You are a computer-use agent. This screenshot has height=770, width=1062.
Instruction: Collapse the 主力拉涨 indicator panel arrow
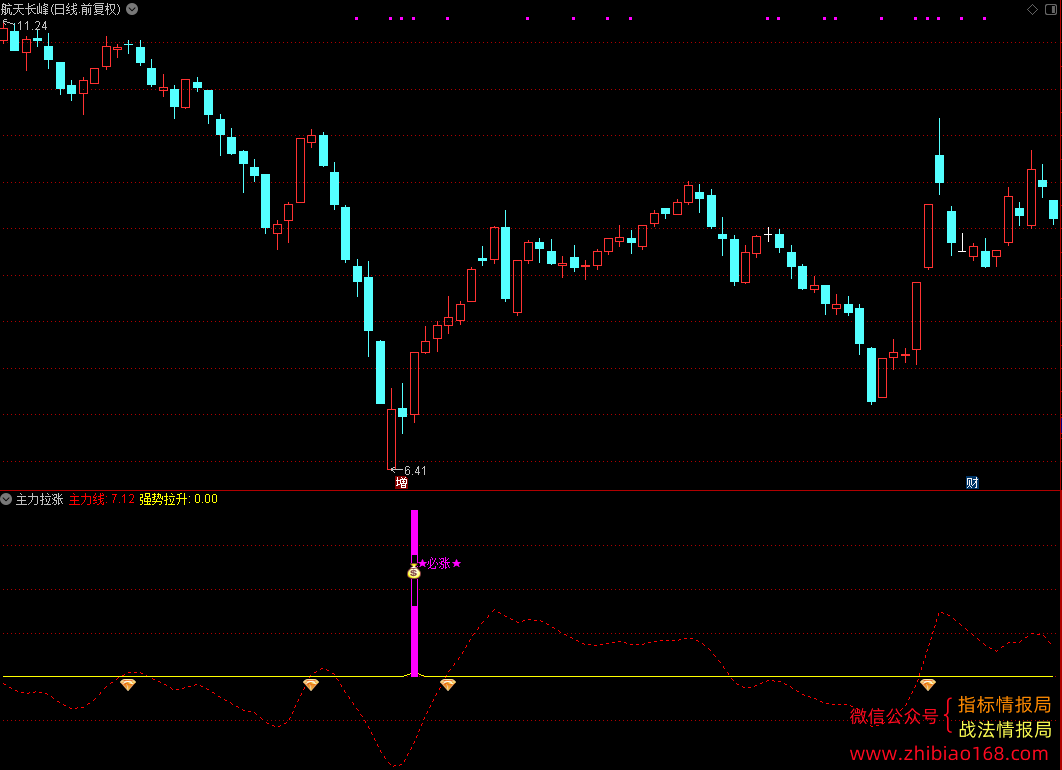[6, 499]
